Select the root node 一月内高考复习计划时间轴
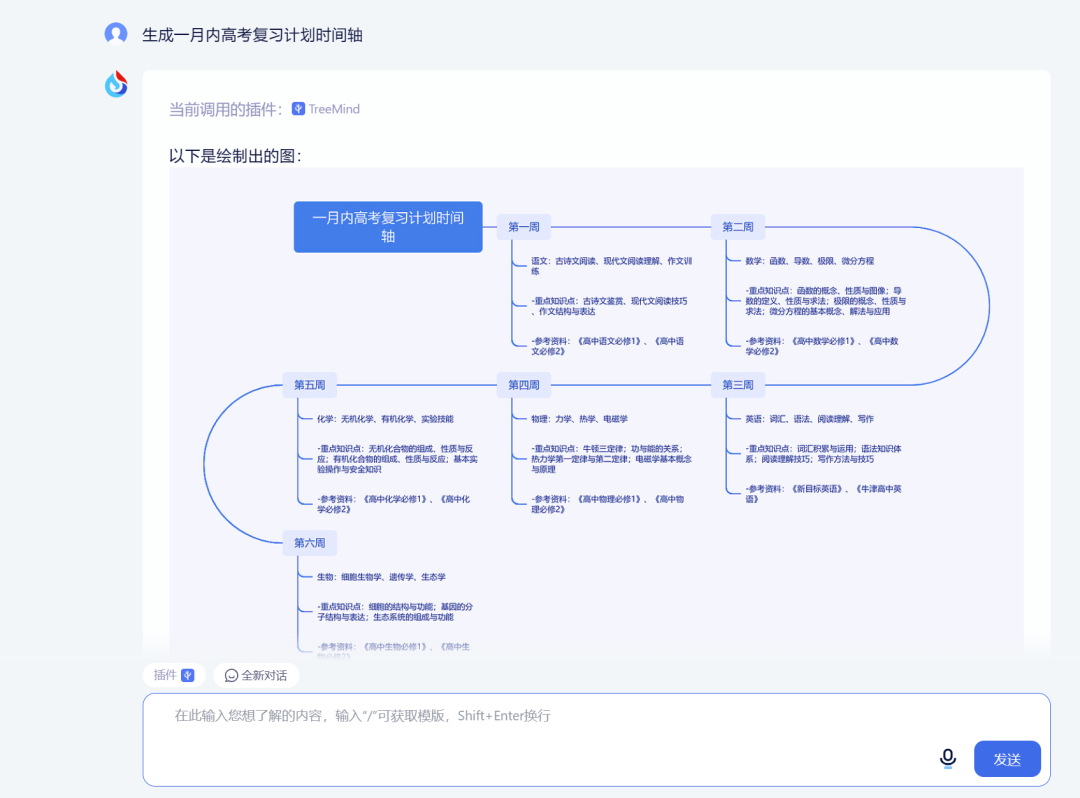This screenshot has height=798, width=1080. click(388, 227)
